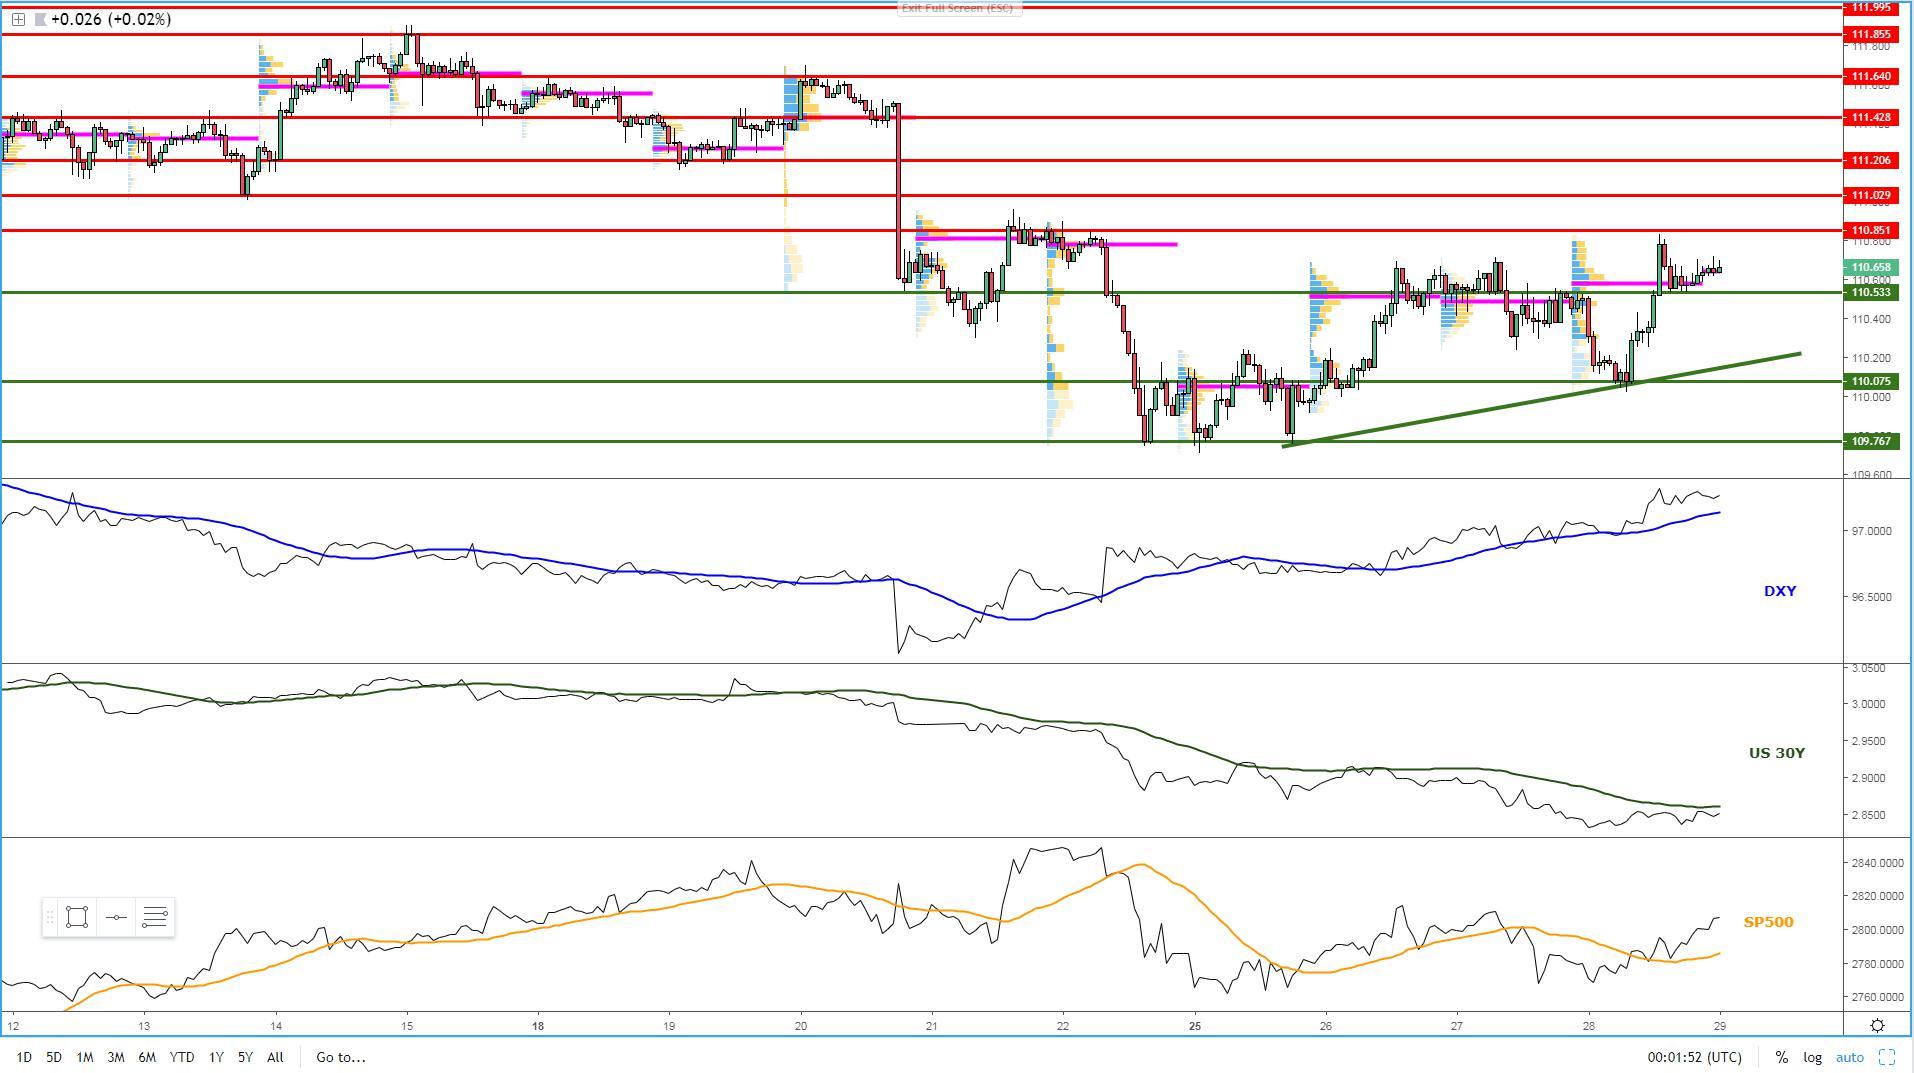Screen dimensions: 1914x1073
Task: Click date 26 on the time axis
Action: tap(1326, 1026)
